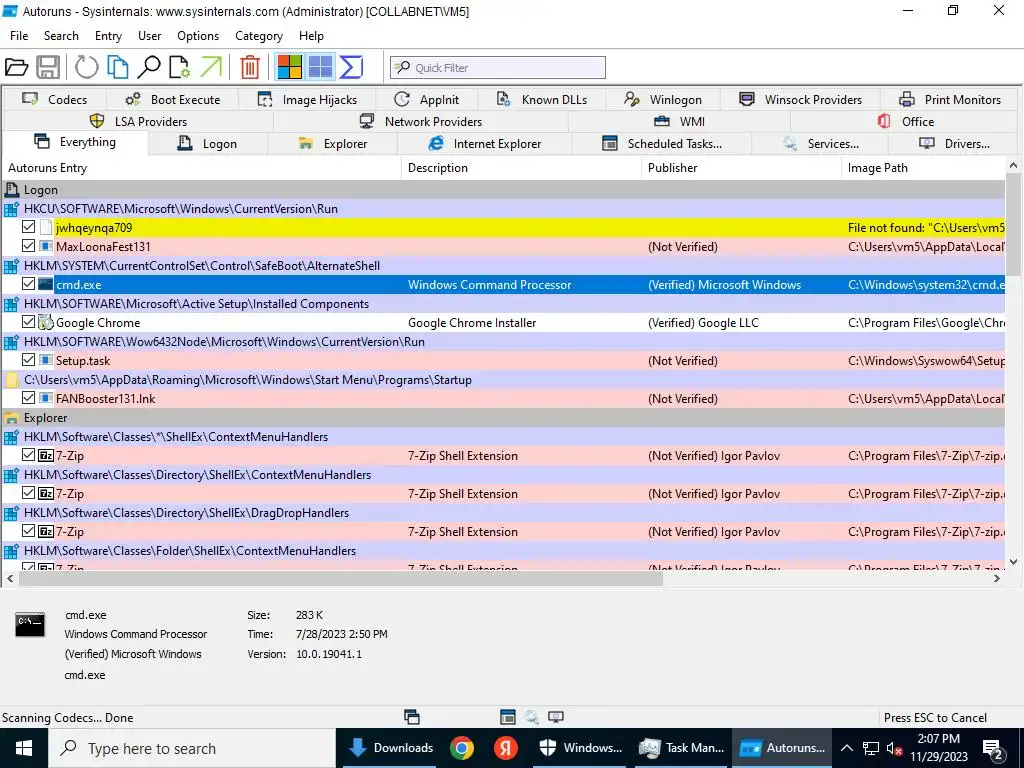Viewport: 1024px width, 768px height.
Task: Click the Copy entry toolbar icon
Action: [118, 67]
